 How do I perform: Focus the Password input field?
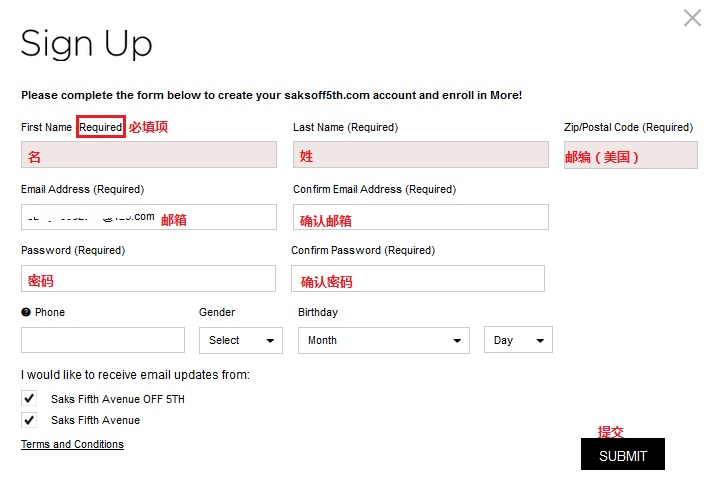[148, 279]
